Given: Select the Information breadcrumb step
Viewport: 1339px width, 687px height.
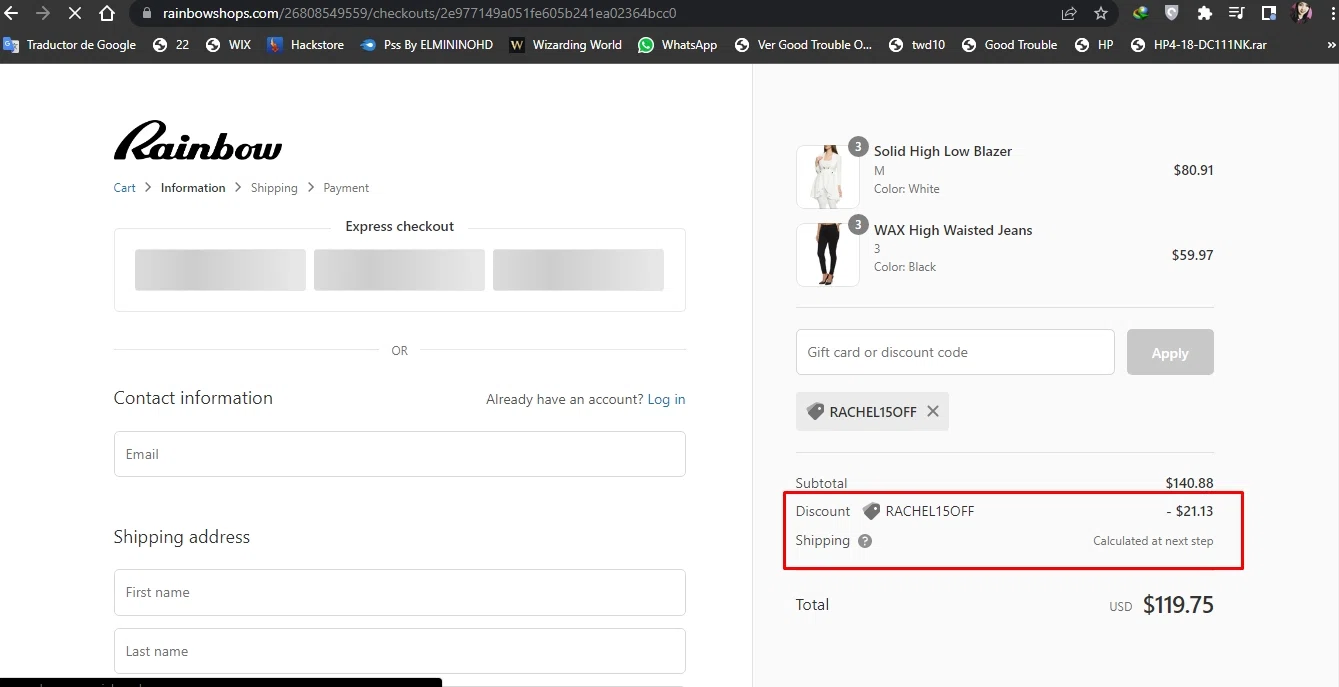Looking at the screenshot, I should (193, 188).
